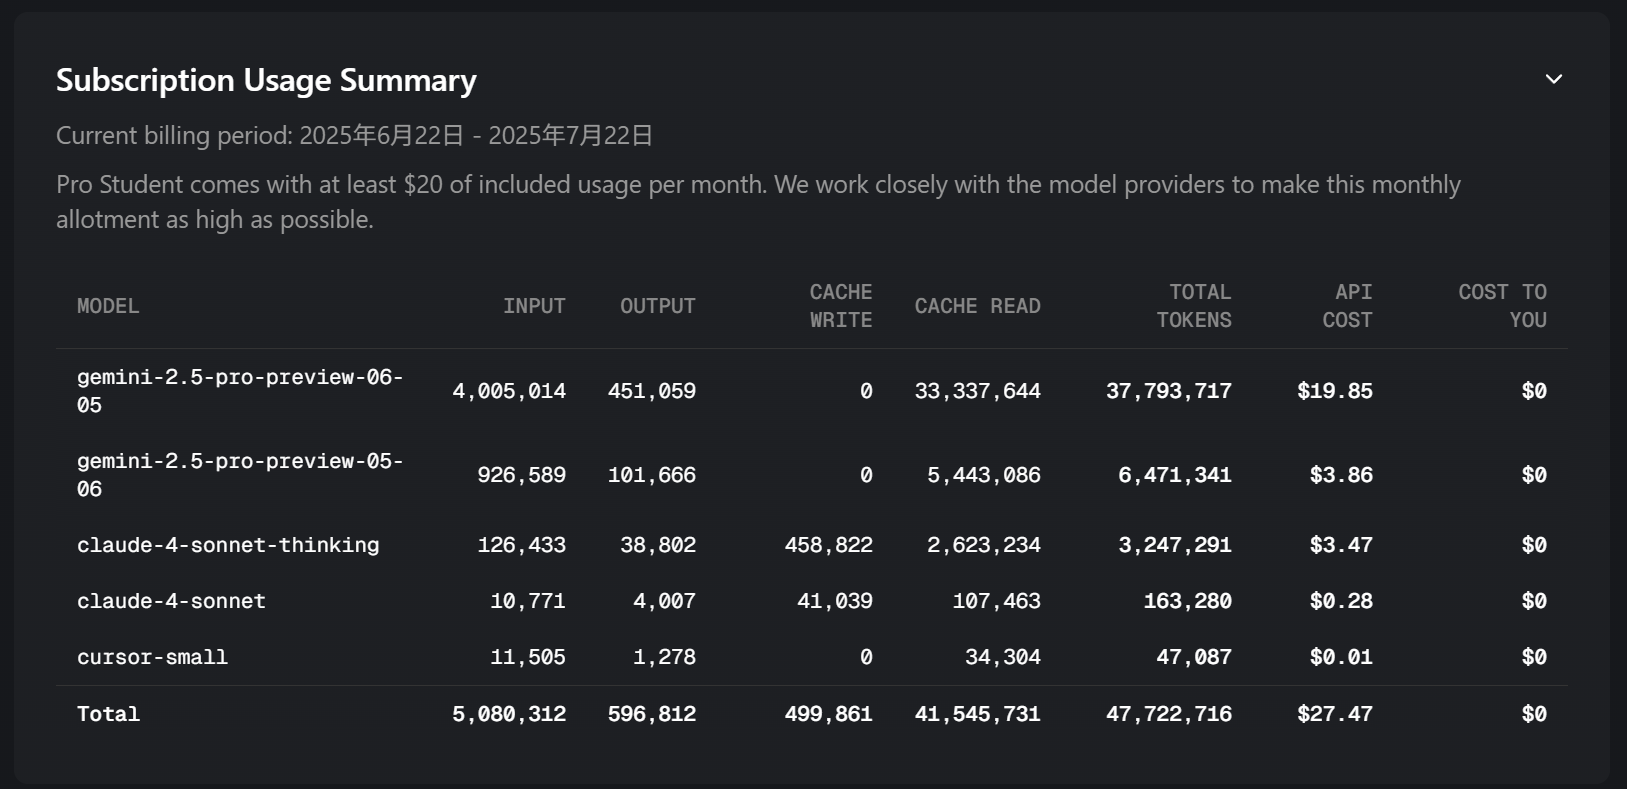1627x789 pixels.
Task: Click the TOTAL TOKENS column header
Action: [1194, 306]
